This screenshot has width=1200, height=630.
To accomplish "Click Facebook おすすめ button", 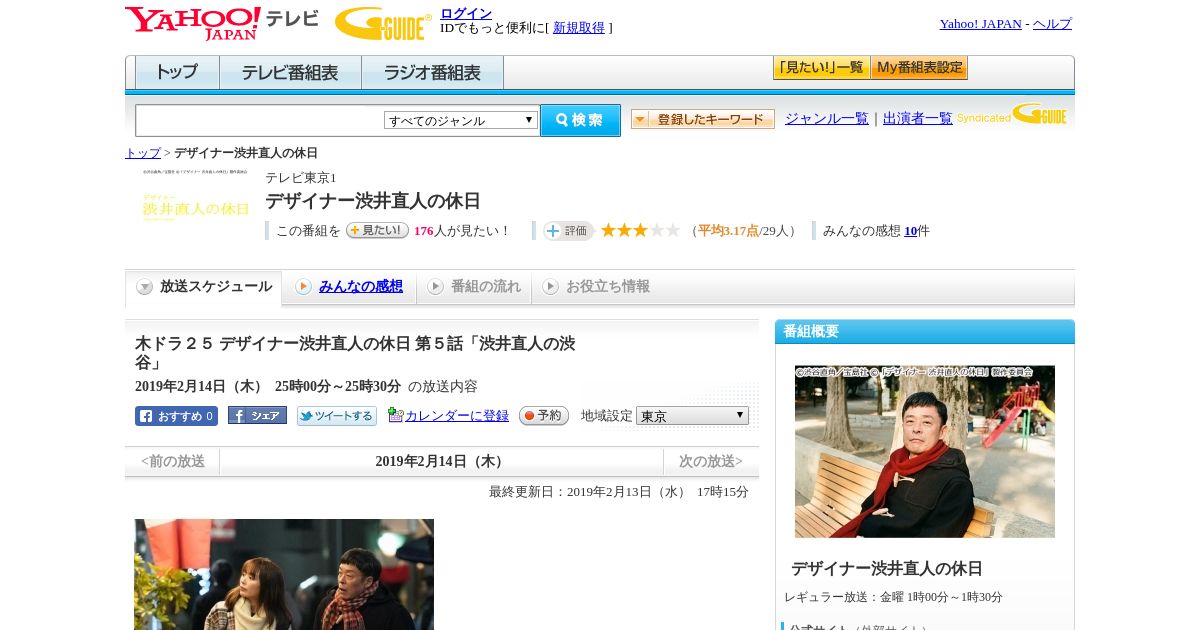I will [x=176, y=416].
